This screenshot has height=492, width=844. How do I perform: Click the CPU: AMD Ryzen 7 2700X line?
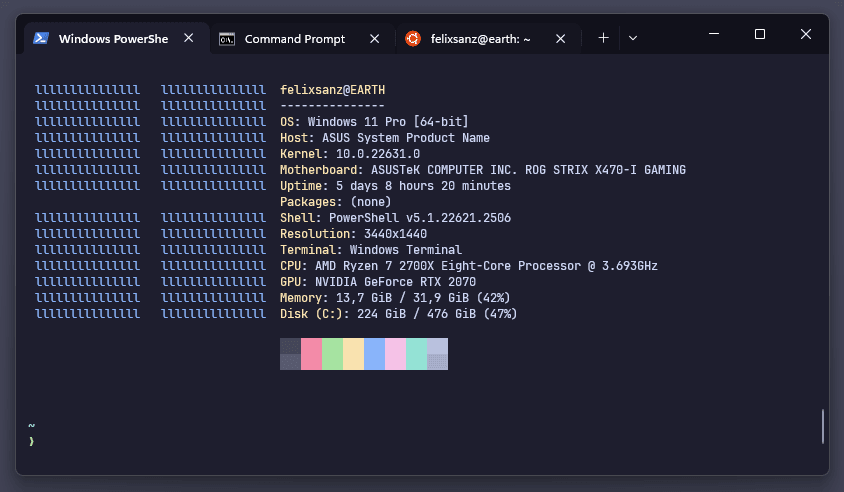[469, 266]
